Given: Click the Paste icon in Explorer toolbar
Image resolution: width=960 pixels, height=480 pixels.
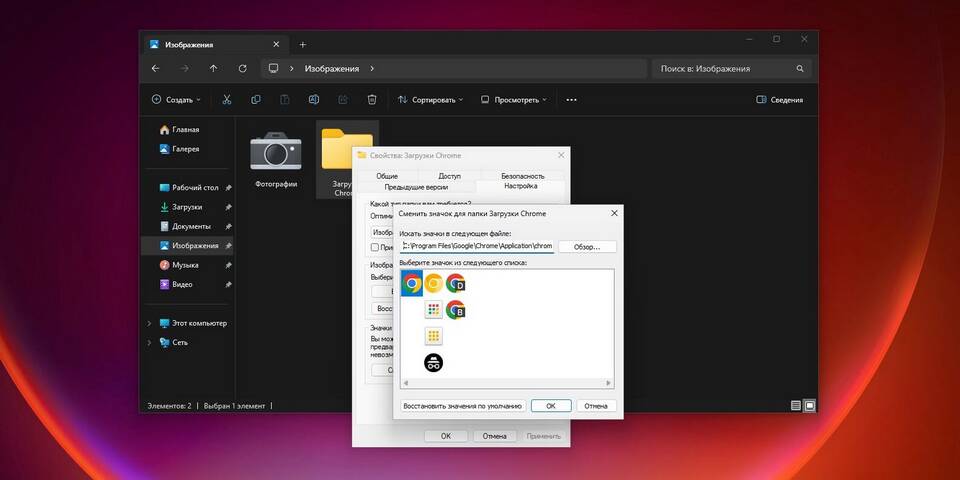Looking at the screenshot, I should tap(285, 100).
